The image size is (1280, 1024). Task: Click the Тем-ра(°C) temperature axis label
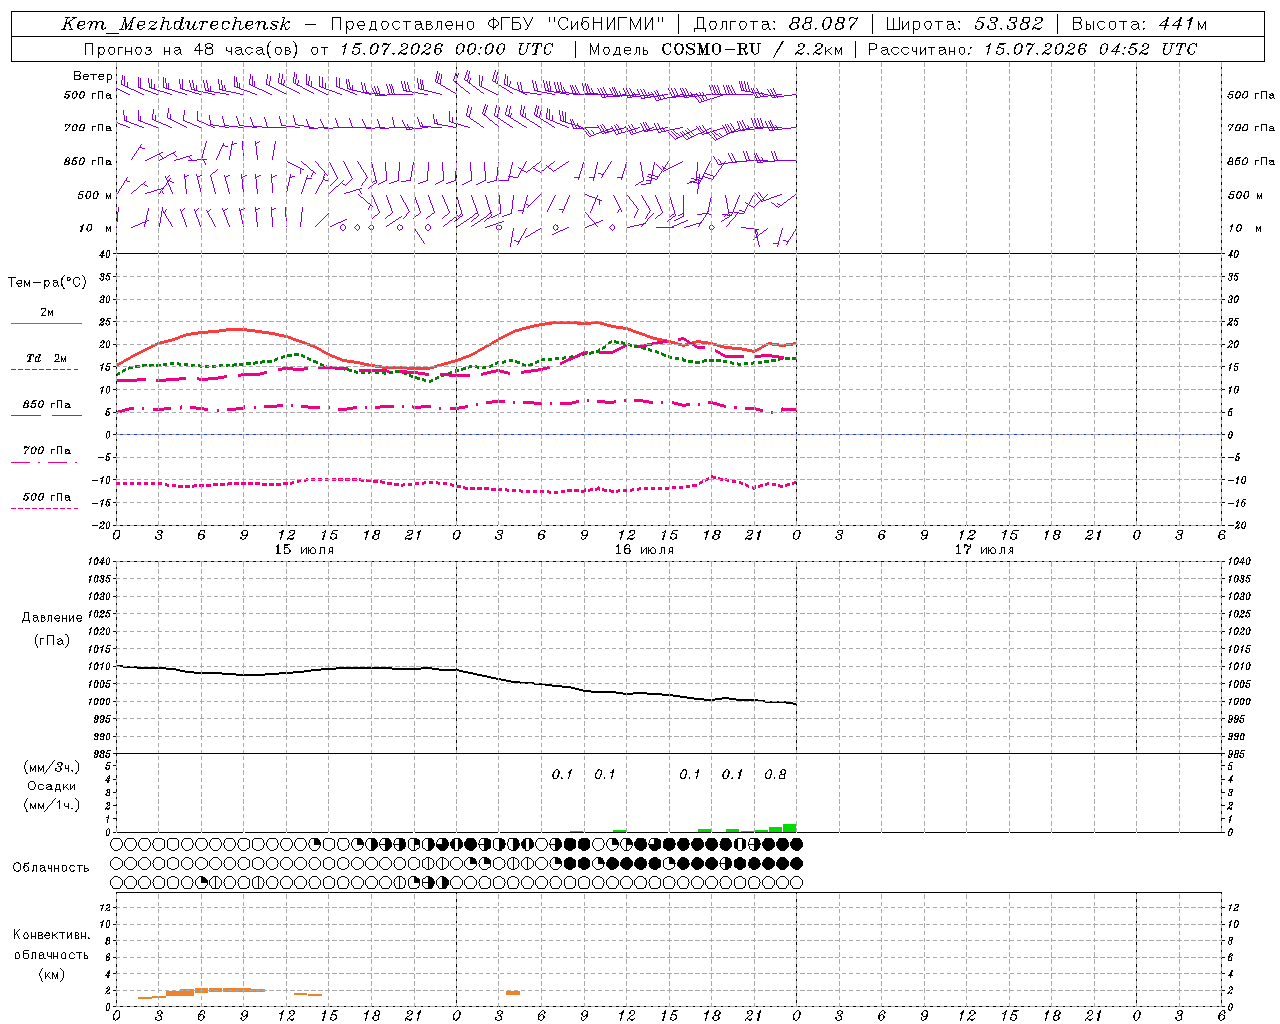tap(47, 283)
